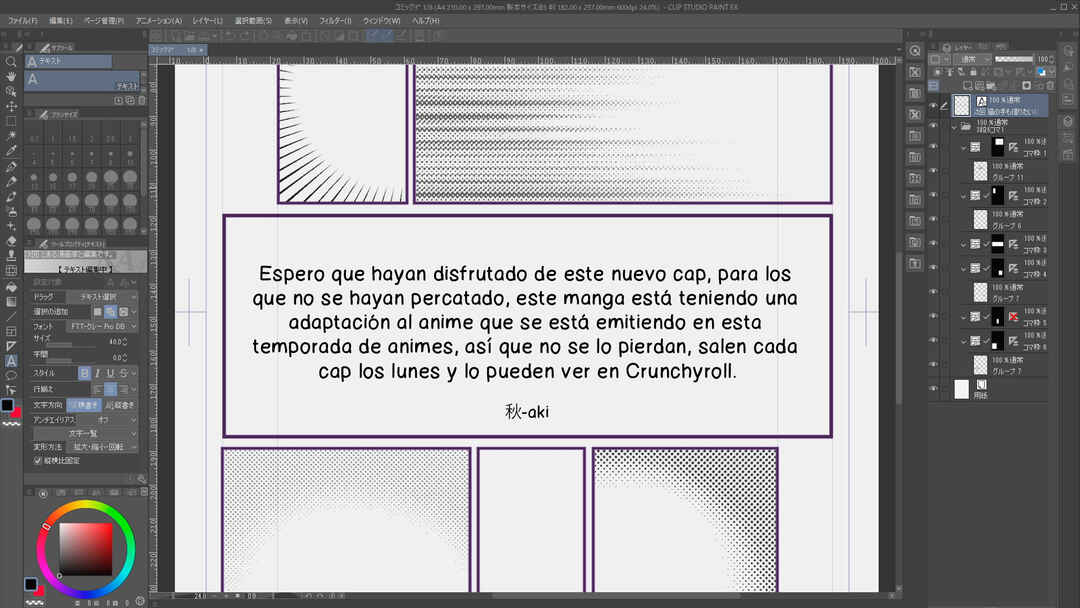Select the Eyedropper tool
This screenshot has height=608, width=1080.
[11, 151]
